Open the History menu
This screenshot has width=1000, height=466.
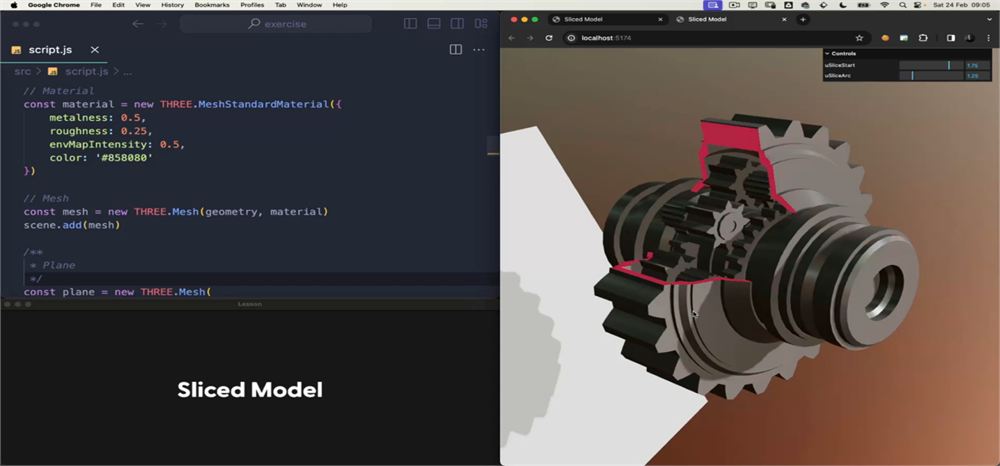tap(172, 4)
